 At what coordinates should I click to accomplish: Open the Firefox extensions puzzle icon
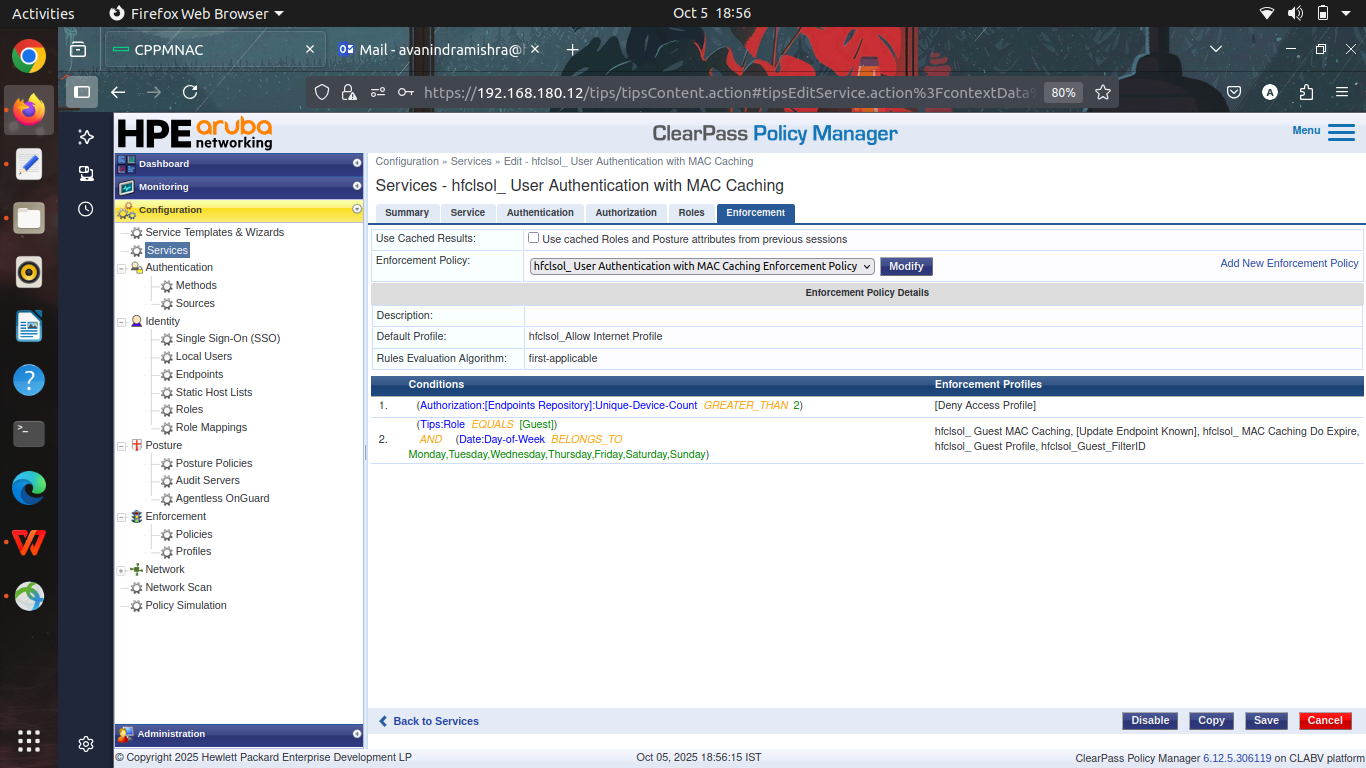click(x=1306, y=92)
